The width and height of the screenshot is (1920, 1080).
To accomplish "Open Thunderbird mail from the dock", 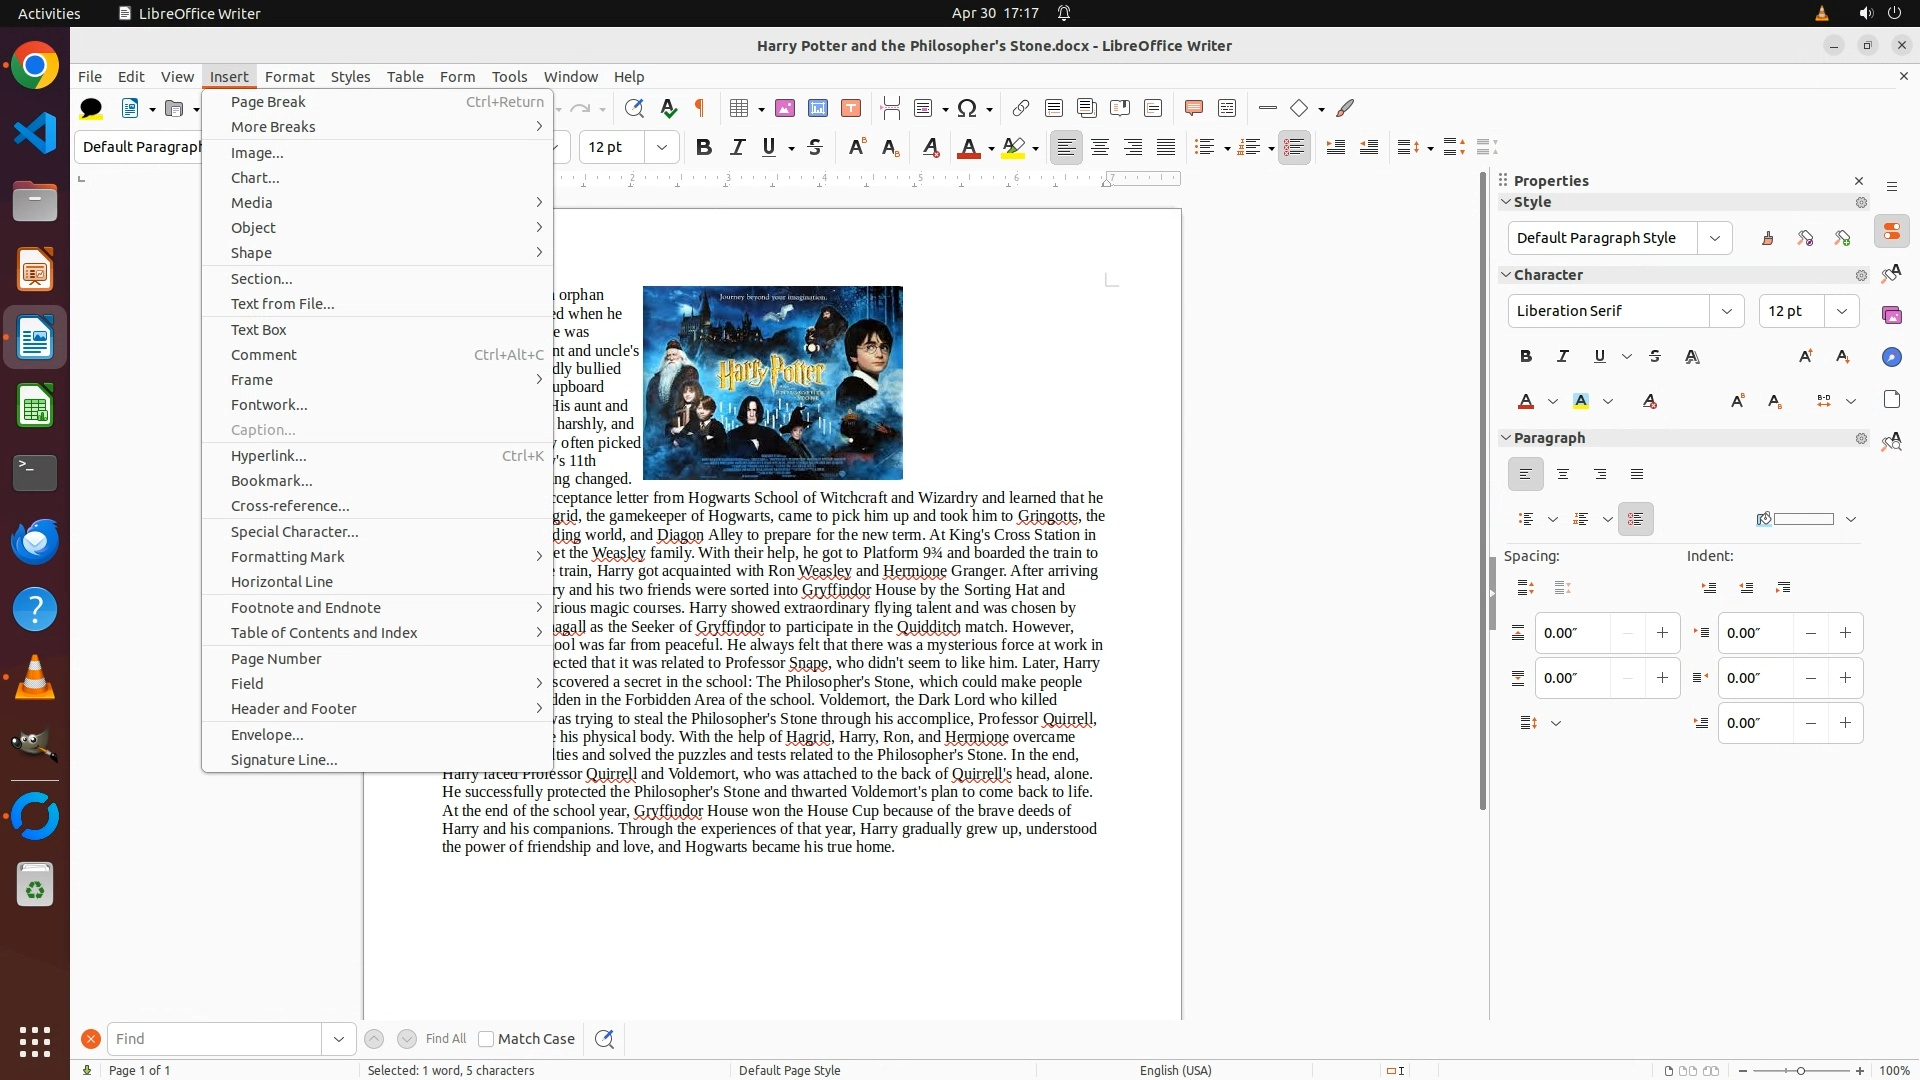I will coord(35,541).
